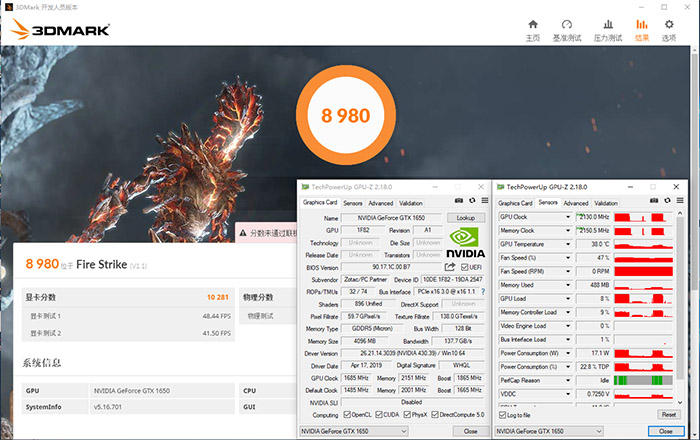The width and height of the screenshot is (700, 440).
Task: Click the warning triangle icon on result banner
Action: tap(243, 233)
